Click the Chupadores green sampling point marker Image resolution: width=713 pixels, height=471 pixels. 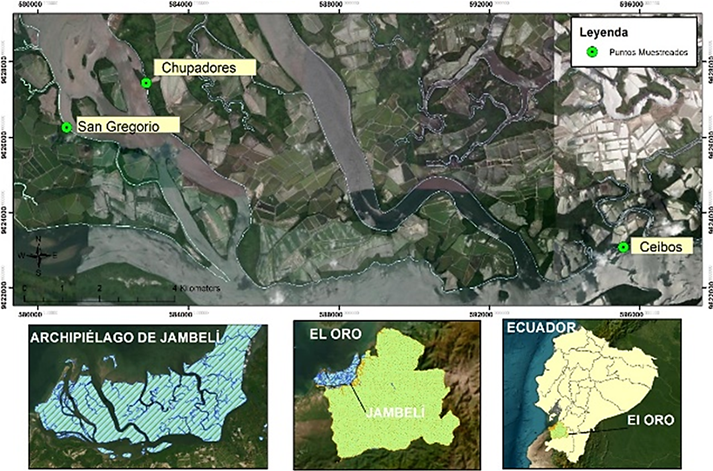(x=146, y=83)
